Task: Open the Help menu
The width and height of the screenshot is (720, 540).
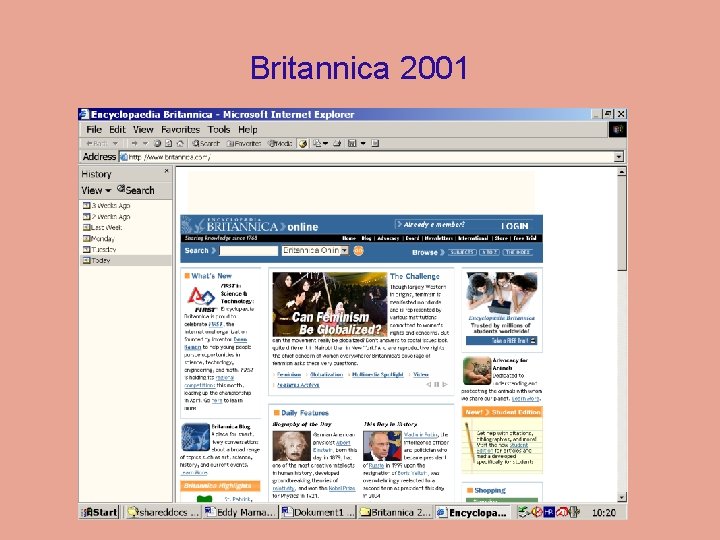Action: [248, 129]
